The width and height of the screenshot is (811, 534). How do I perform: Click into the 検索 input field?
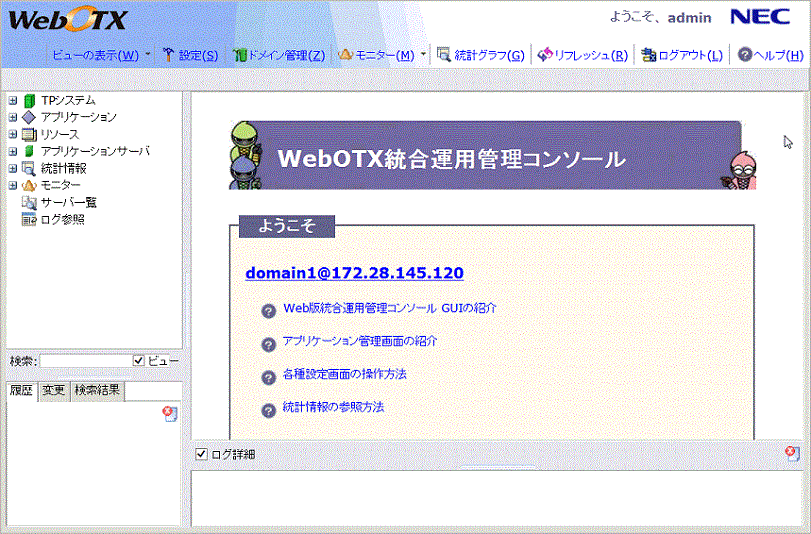tap(84, 360)
